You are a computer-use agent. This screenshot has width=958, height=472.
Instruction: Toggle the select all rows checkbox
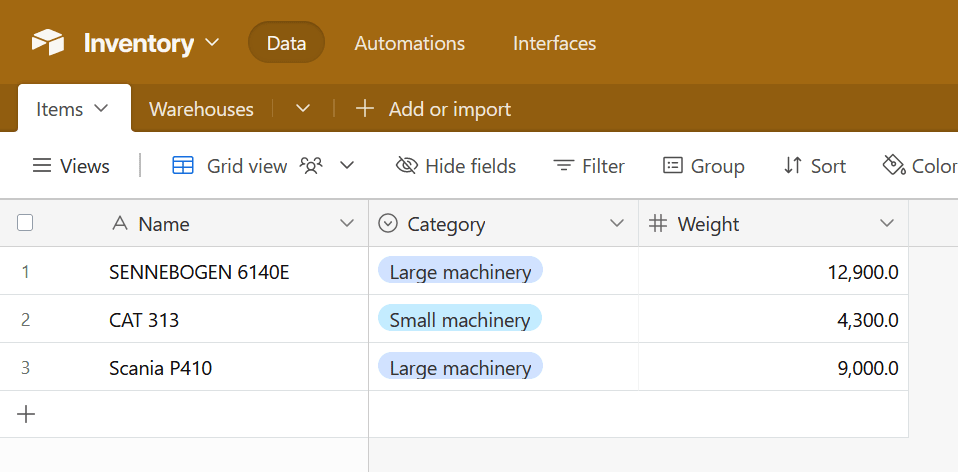[x=25, y=223]
